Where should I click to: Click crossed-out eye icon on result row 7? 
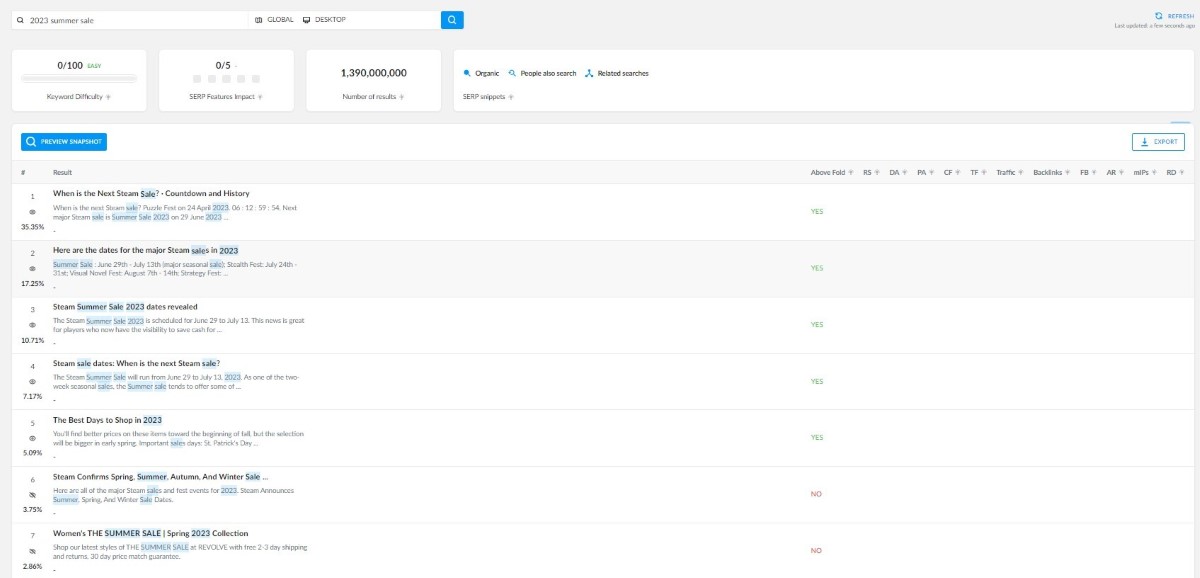32,551
